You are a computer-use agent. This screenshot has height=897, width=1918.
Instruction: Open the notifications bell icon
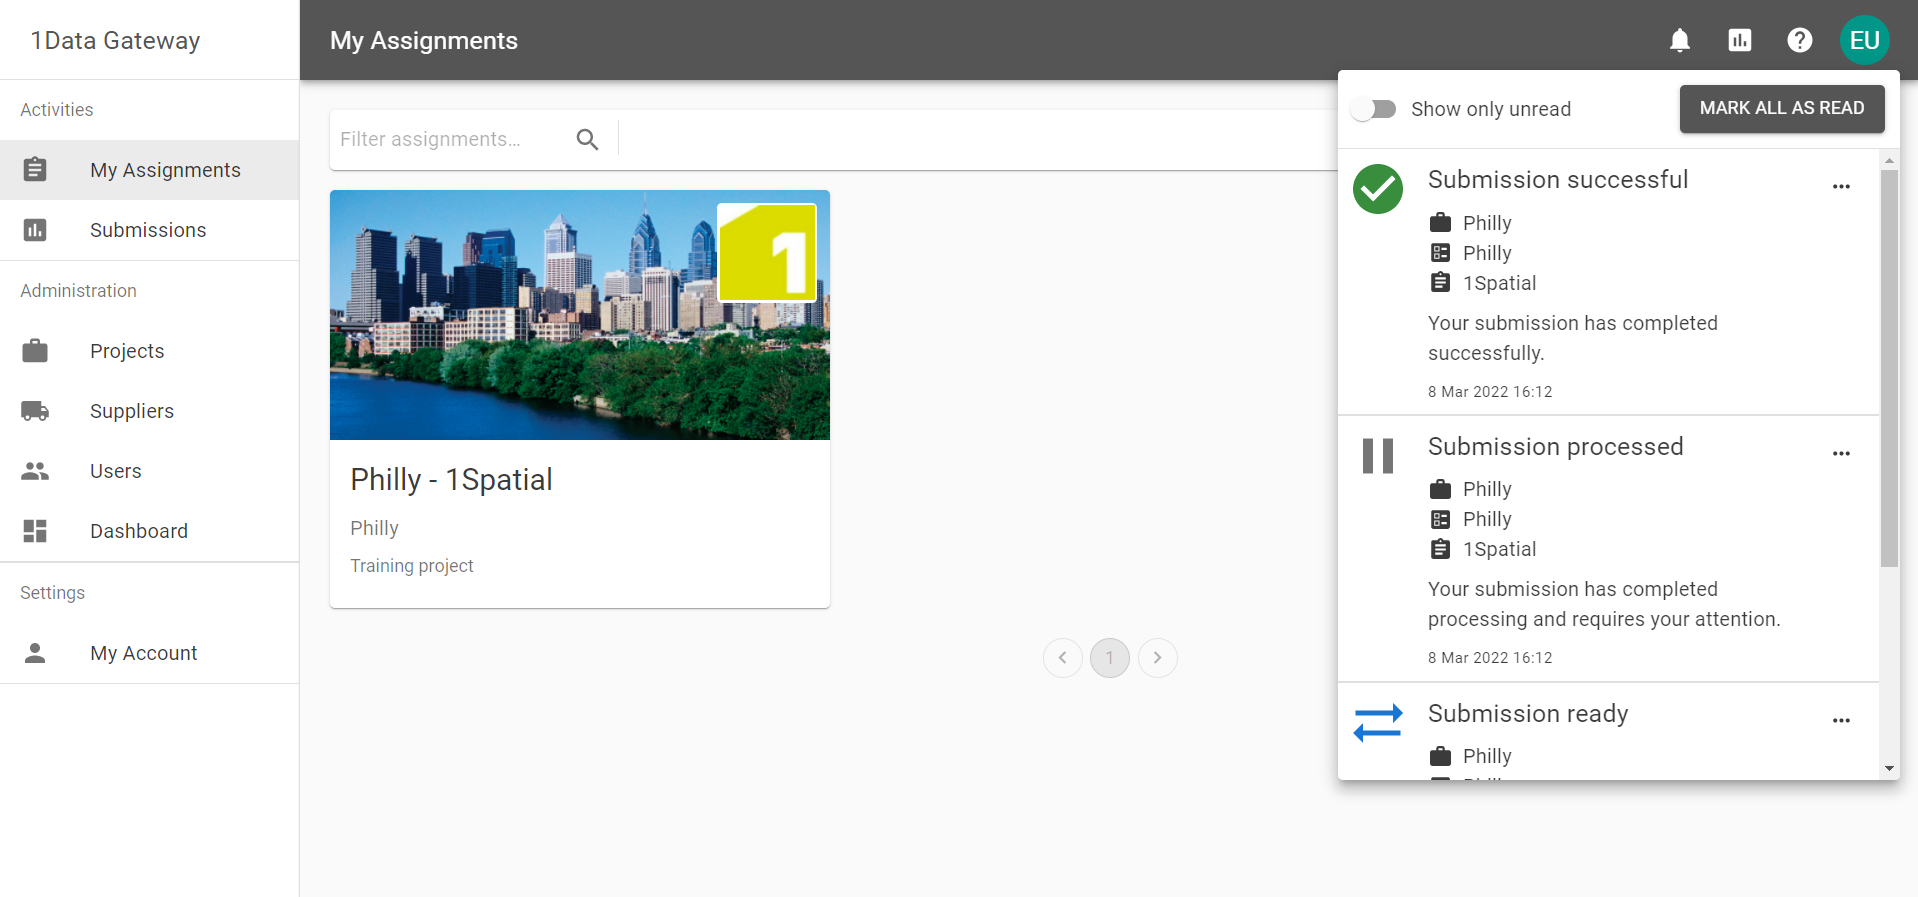[1680, 40]
